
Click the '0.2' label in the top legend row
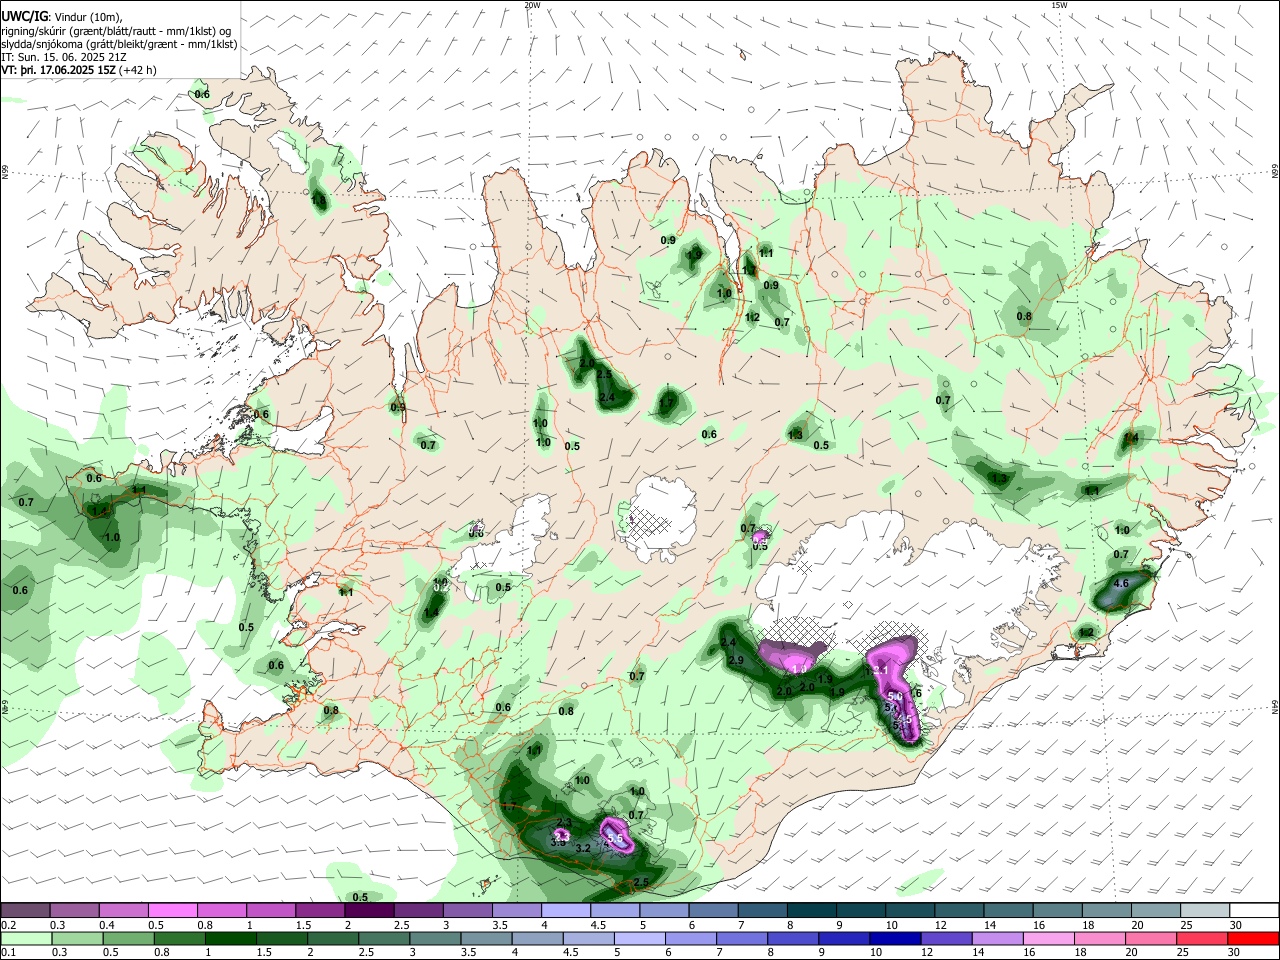pos(9,925)
